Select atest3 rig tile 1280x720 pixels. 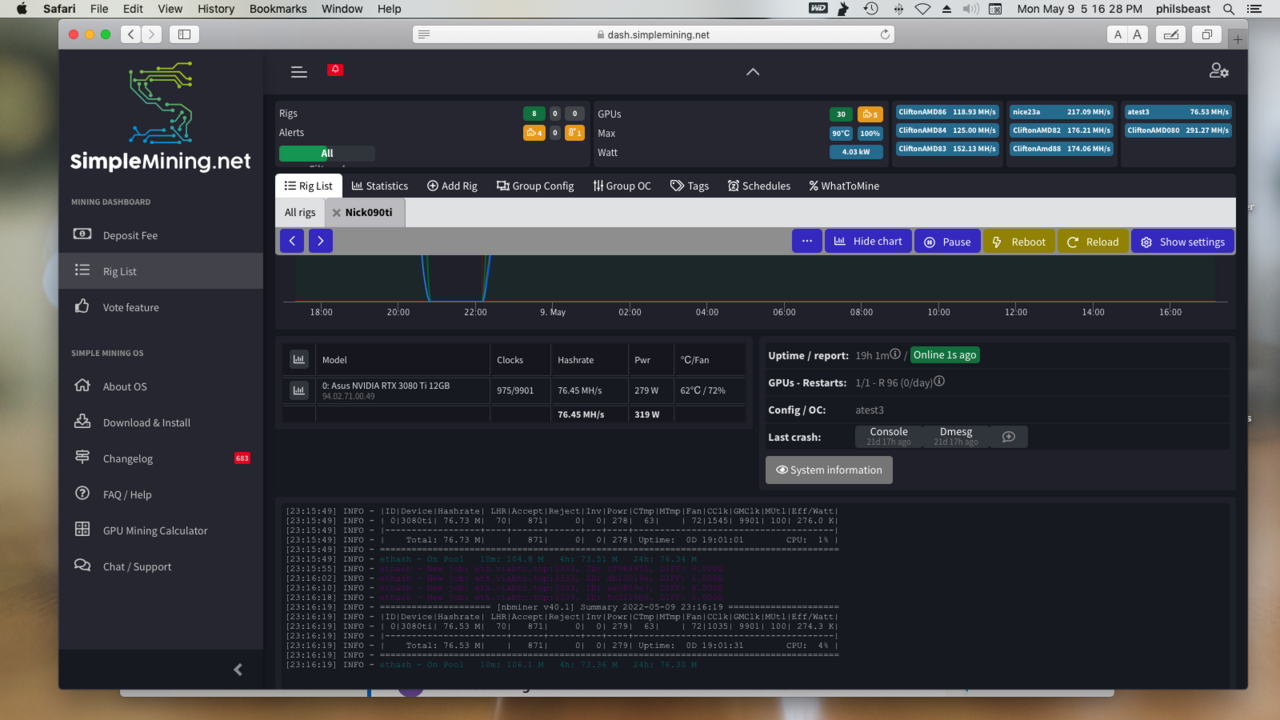(x=1178, y=112)
